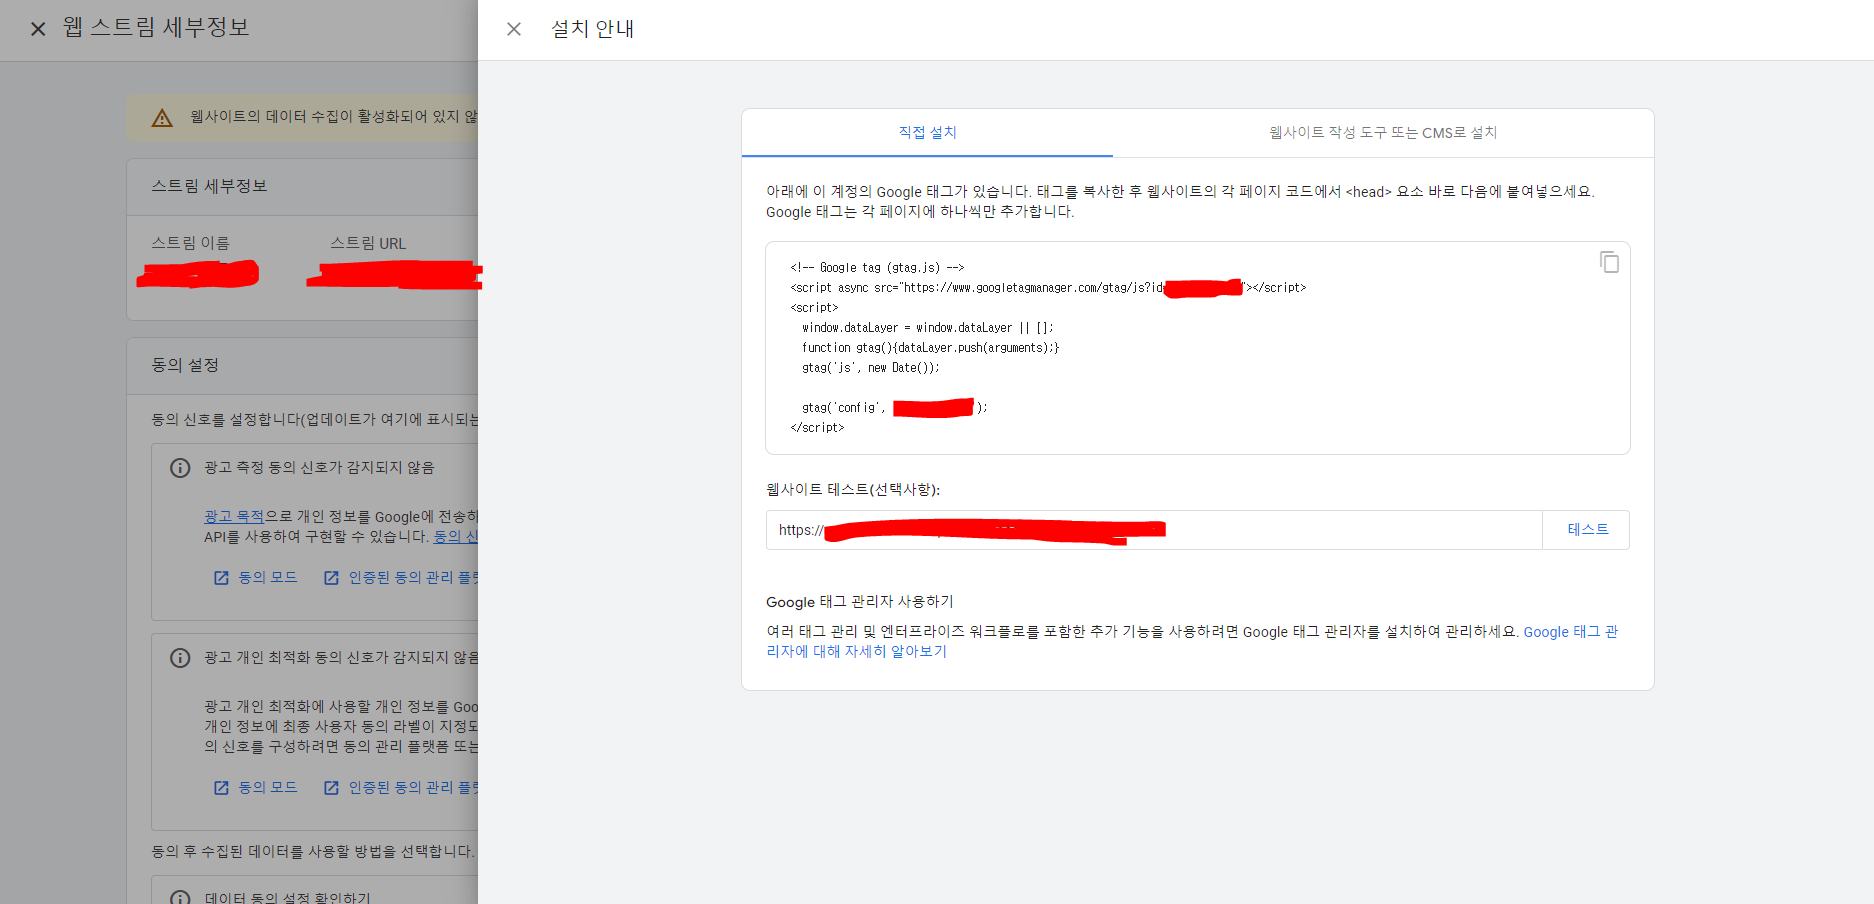Click the 동의 설정 section header

point(185,365)
